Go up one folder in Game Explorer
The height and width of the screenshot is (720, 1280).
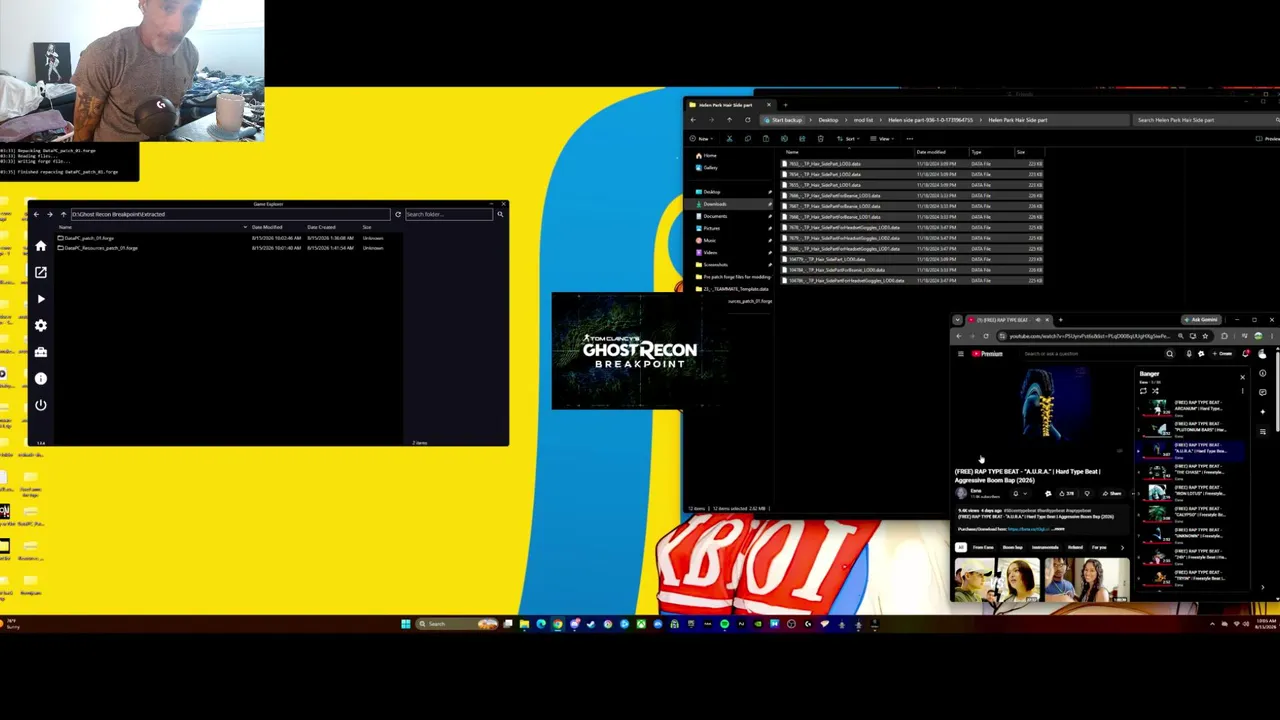coord(62,214)
